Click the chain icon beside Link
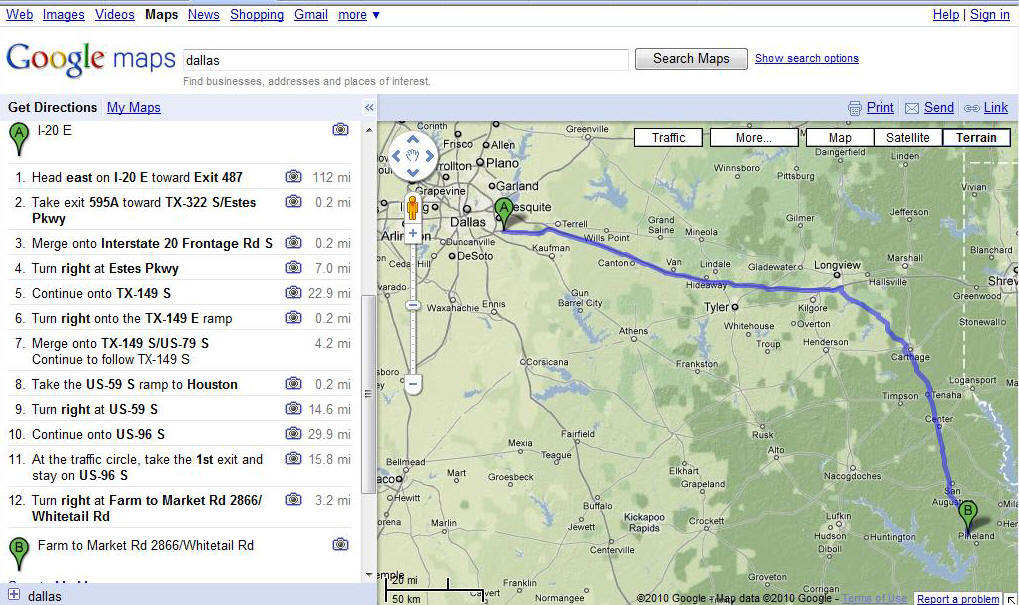 [x=972, y=108]
